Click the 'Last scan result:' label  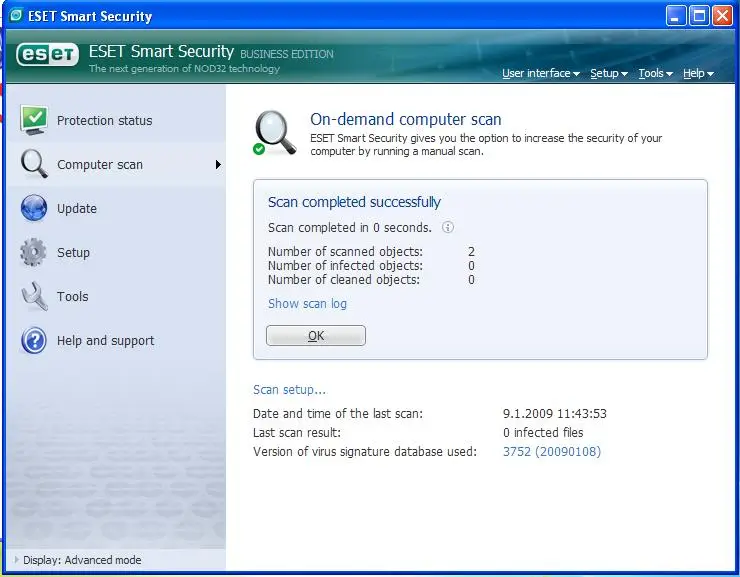[297, 433]
